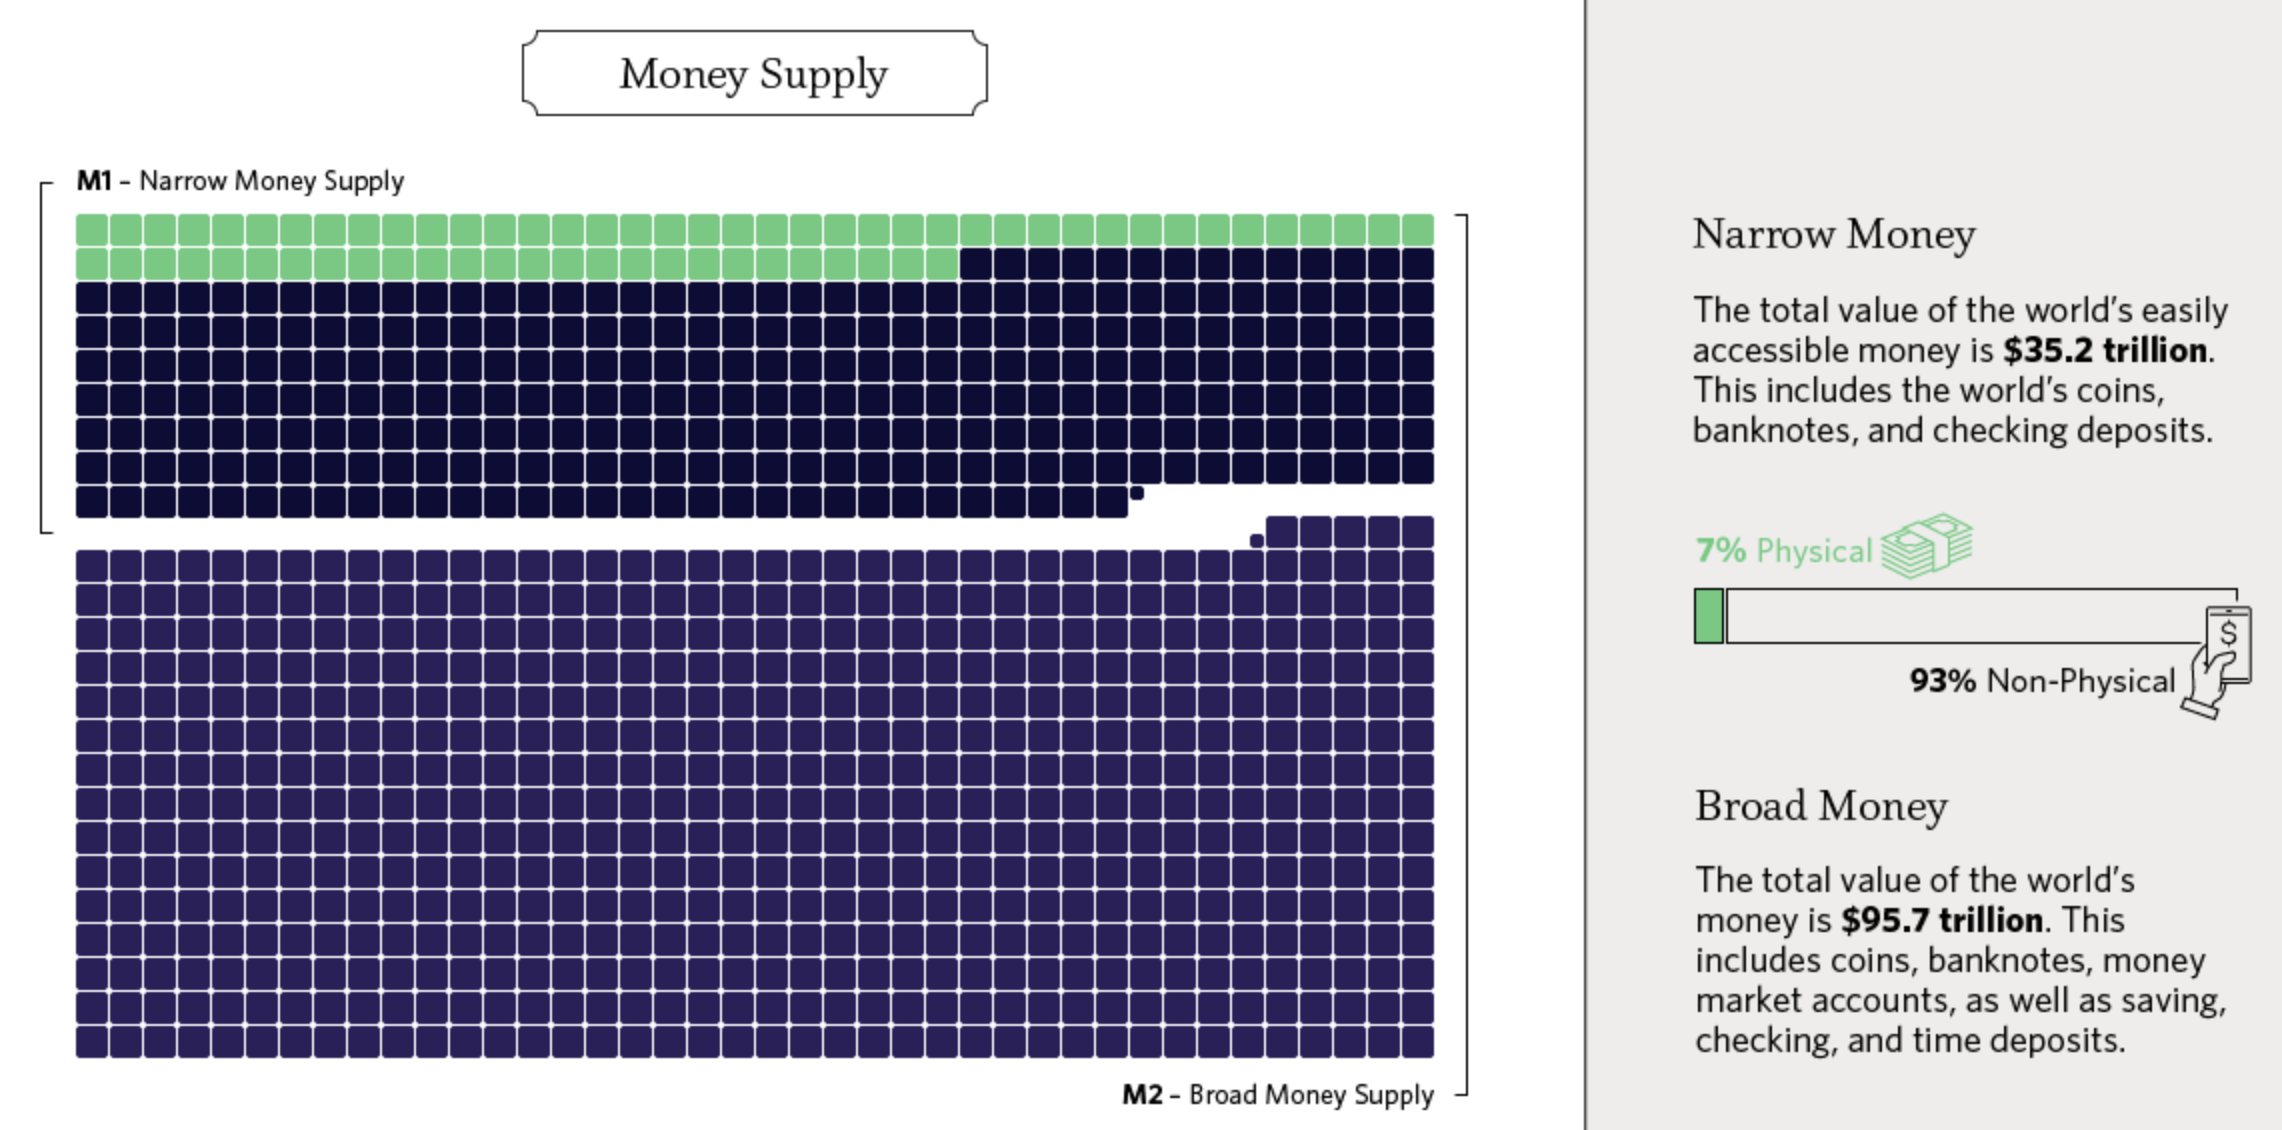Click the hand holding phone icon
This screenshot has width=2282, height=1130.
click(x=2217, y=662)
